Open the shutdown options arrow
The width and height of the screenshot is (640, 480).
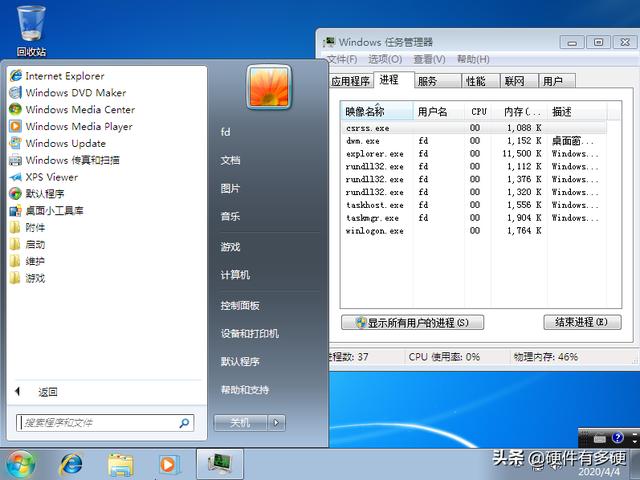point(276,422)
